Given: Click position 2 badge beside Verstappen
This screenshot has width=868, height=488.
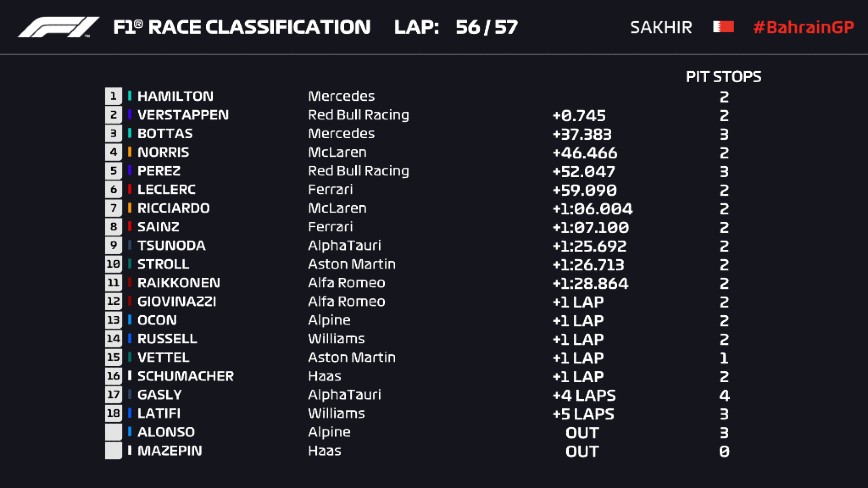Looking at the screenshot, I should pyautogui.click(x=113, y=115).
